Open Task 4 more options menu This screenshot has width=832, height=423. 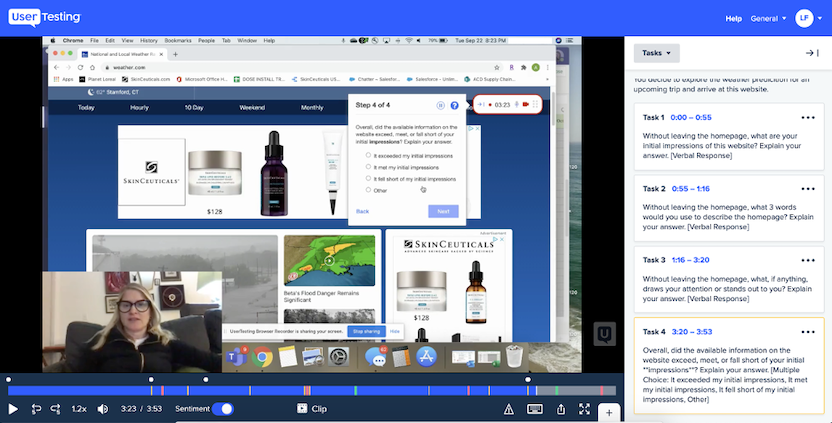point(808,332)
